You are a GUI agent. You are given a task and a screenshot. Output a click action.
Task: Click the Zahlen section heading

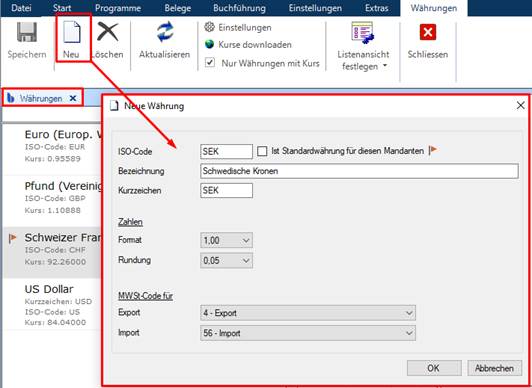point(130,222)
